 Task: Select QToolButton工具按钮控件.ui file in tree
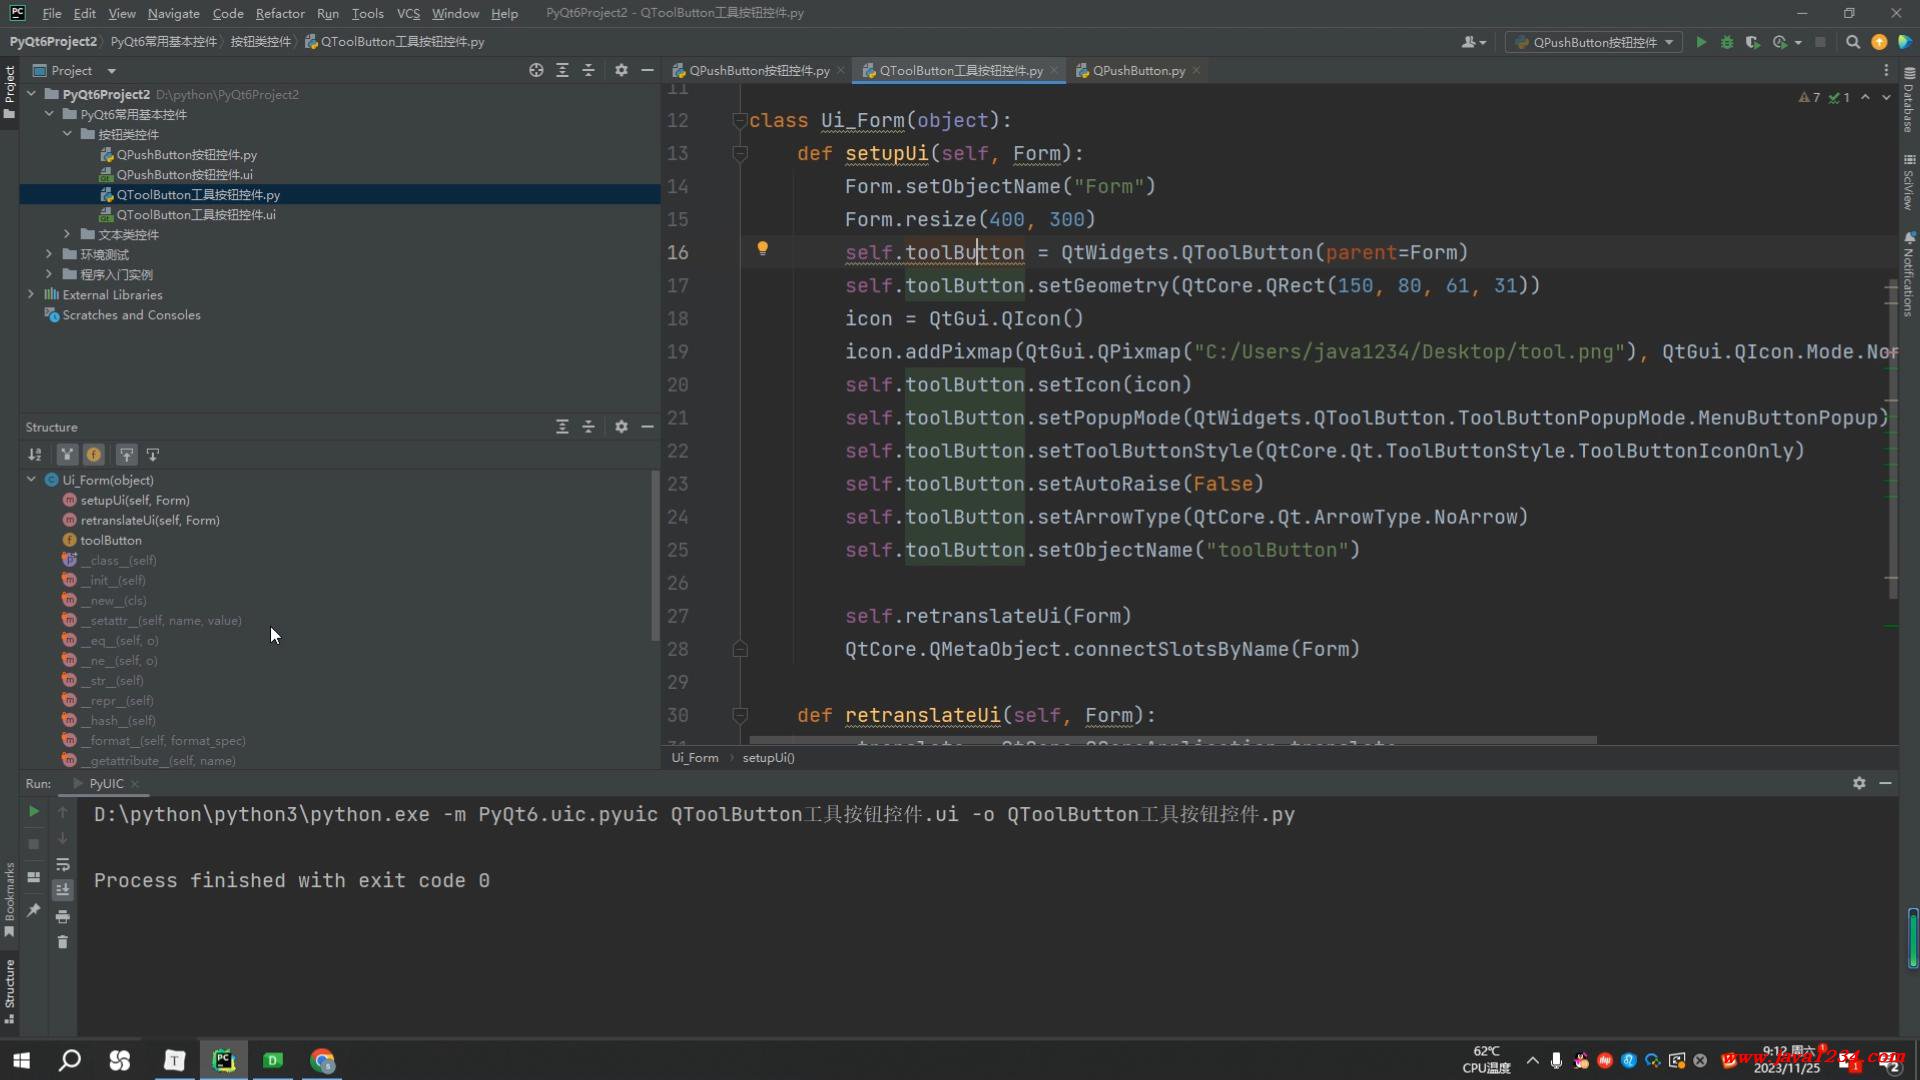click(x=195, y=214)
